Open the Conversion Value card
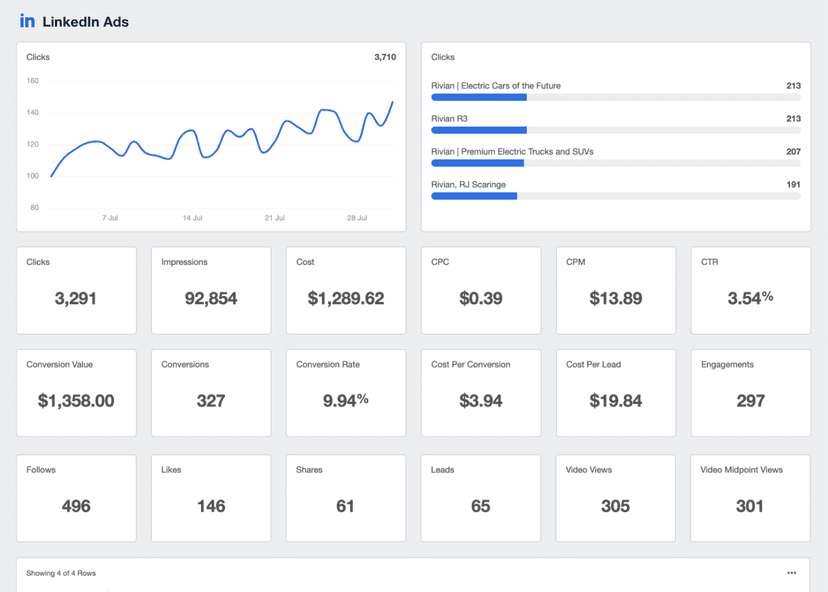 pos(76,392)
